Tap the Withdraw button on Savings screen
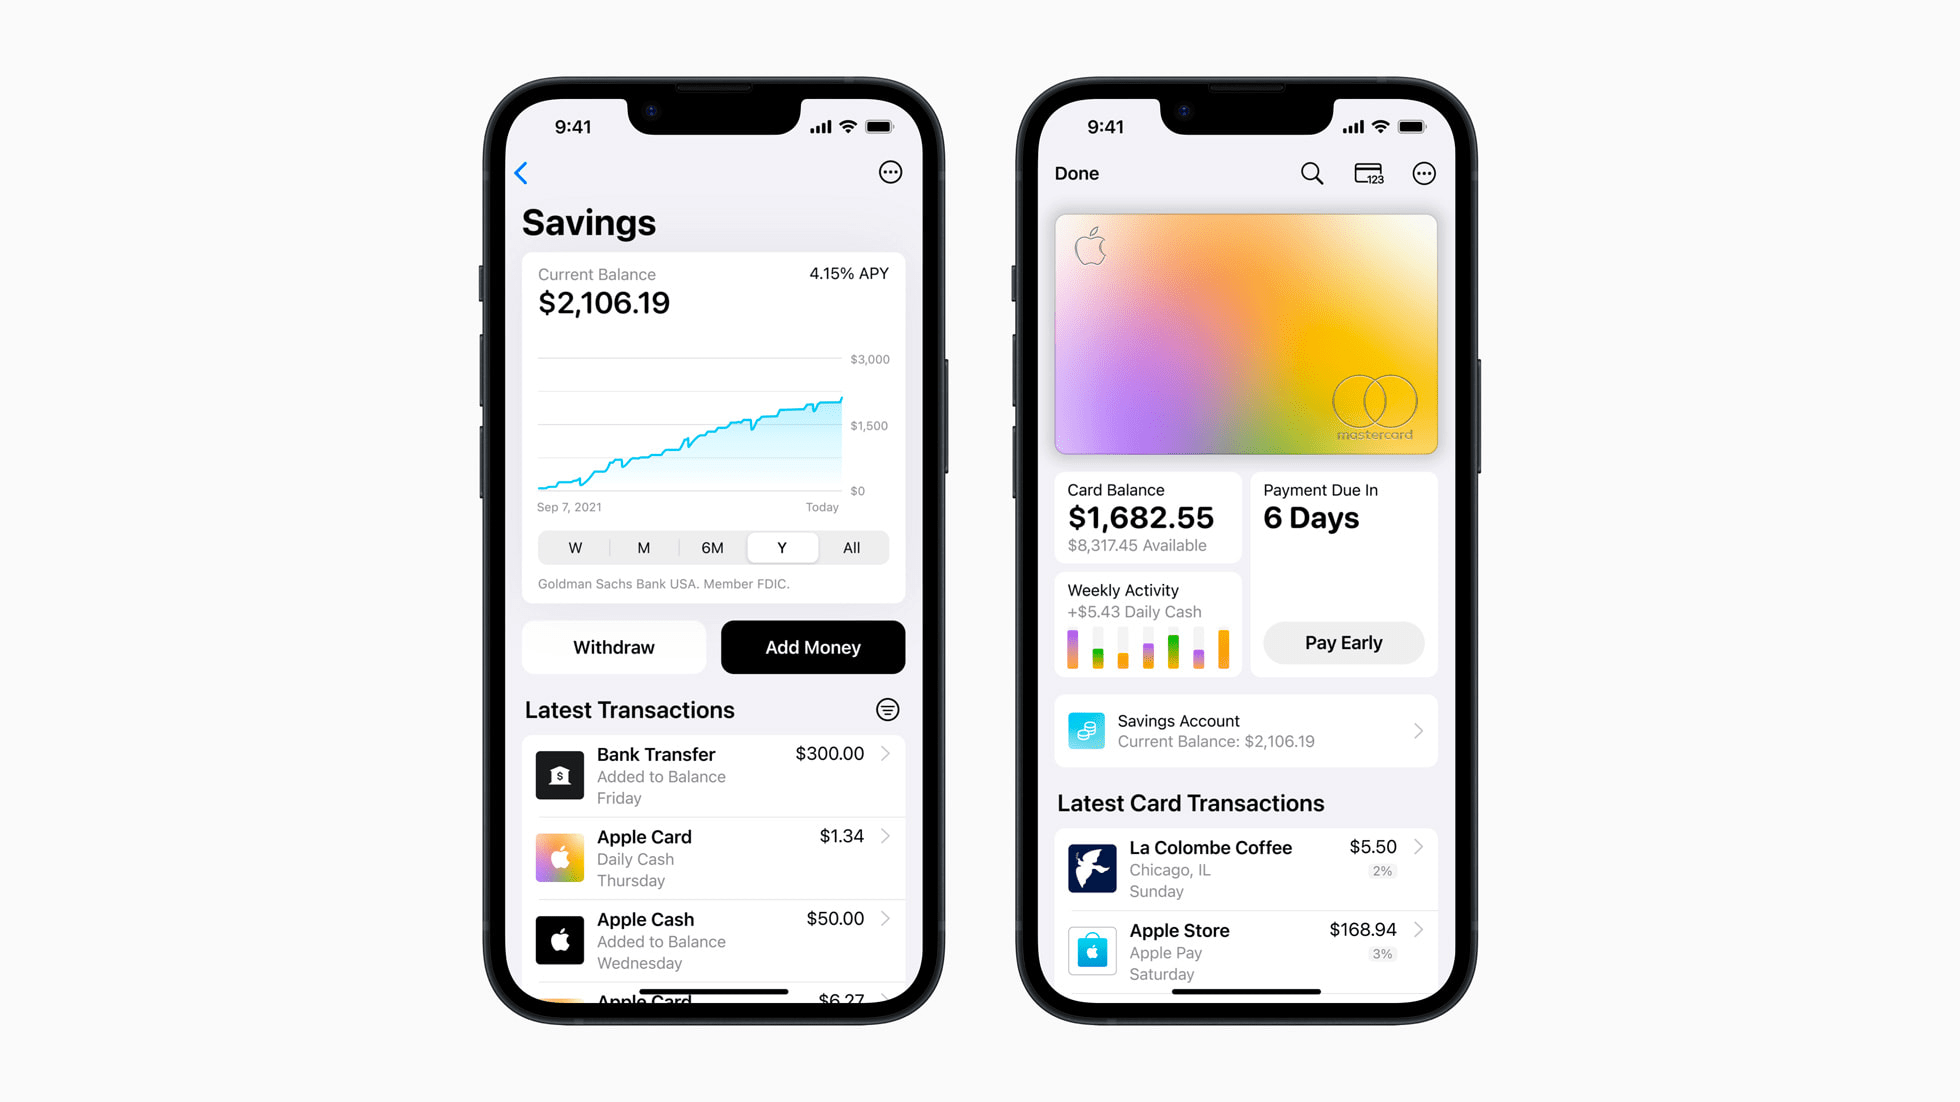This screenshot has width=1960, height=1102. 614,647
